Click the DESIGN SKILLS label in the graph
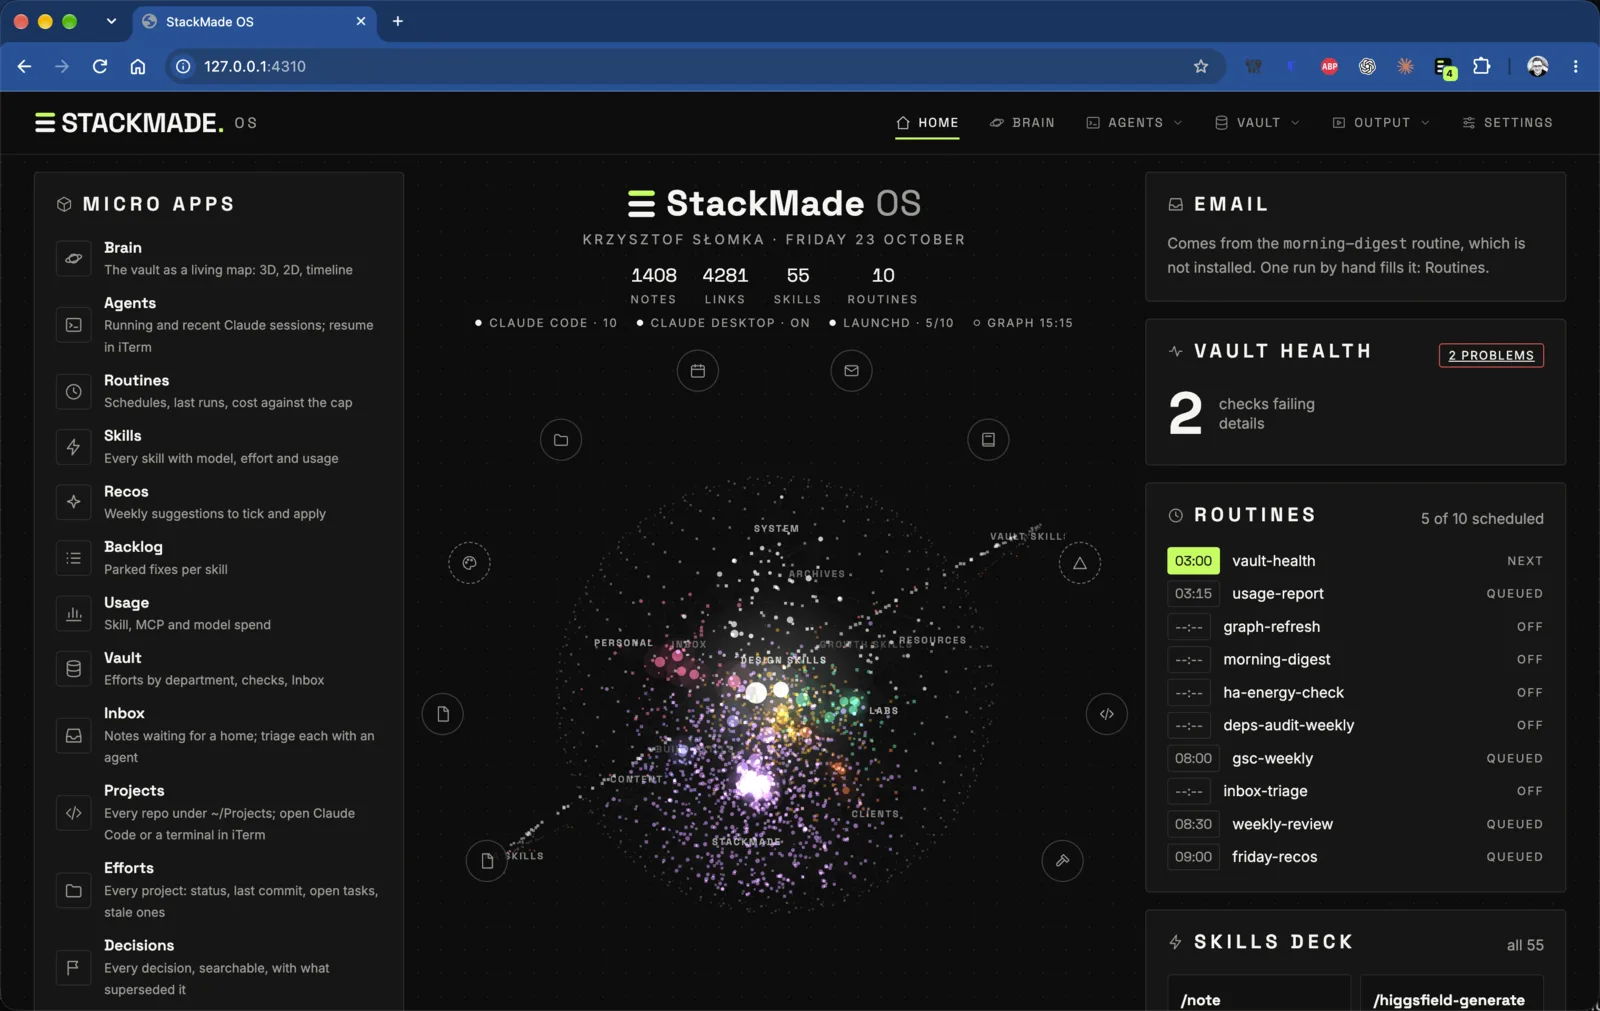This screenshot has width=1600, height=1011. [783, 660]
